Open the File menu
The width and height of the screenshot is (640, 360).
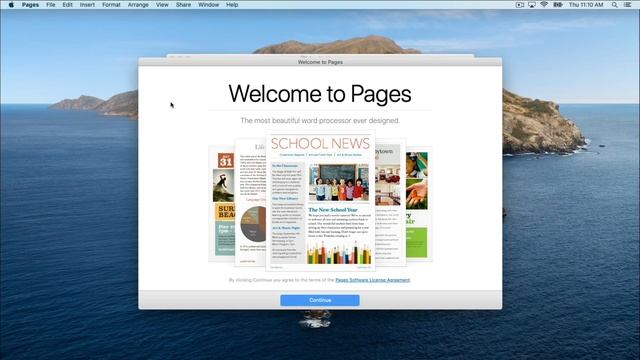coord(51,5)
